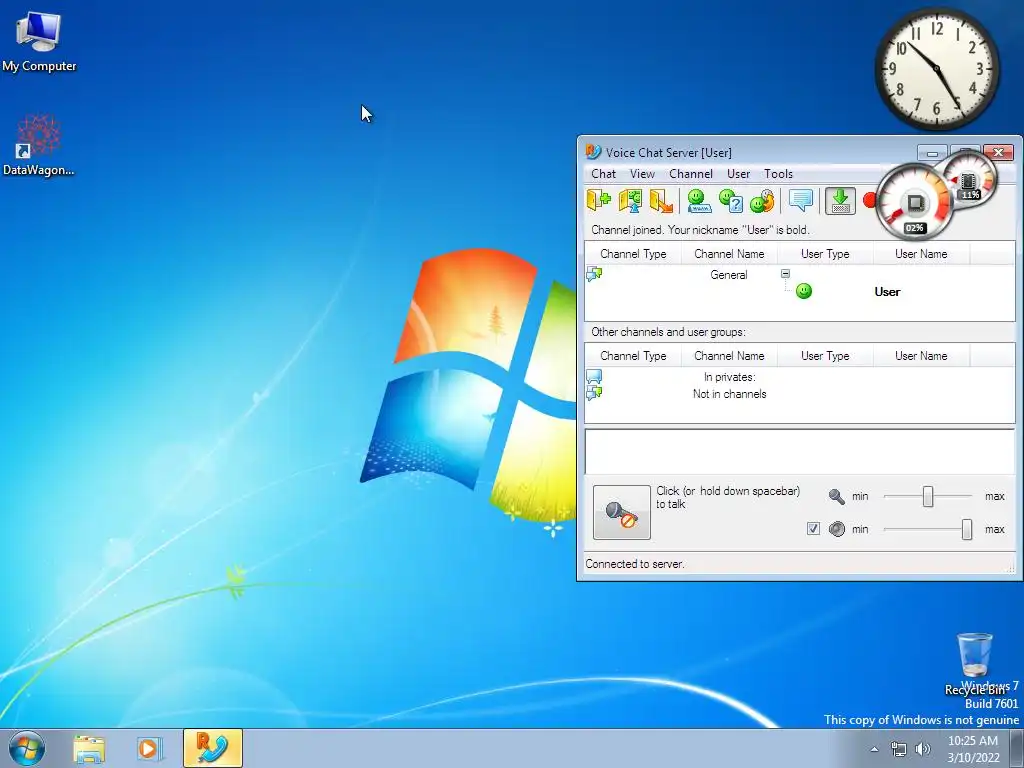
Task: Open the View menu
Action: click(x=642, y=174)
